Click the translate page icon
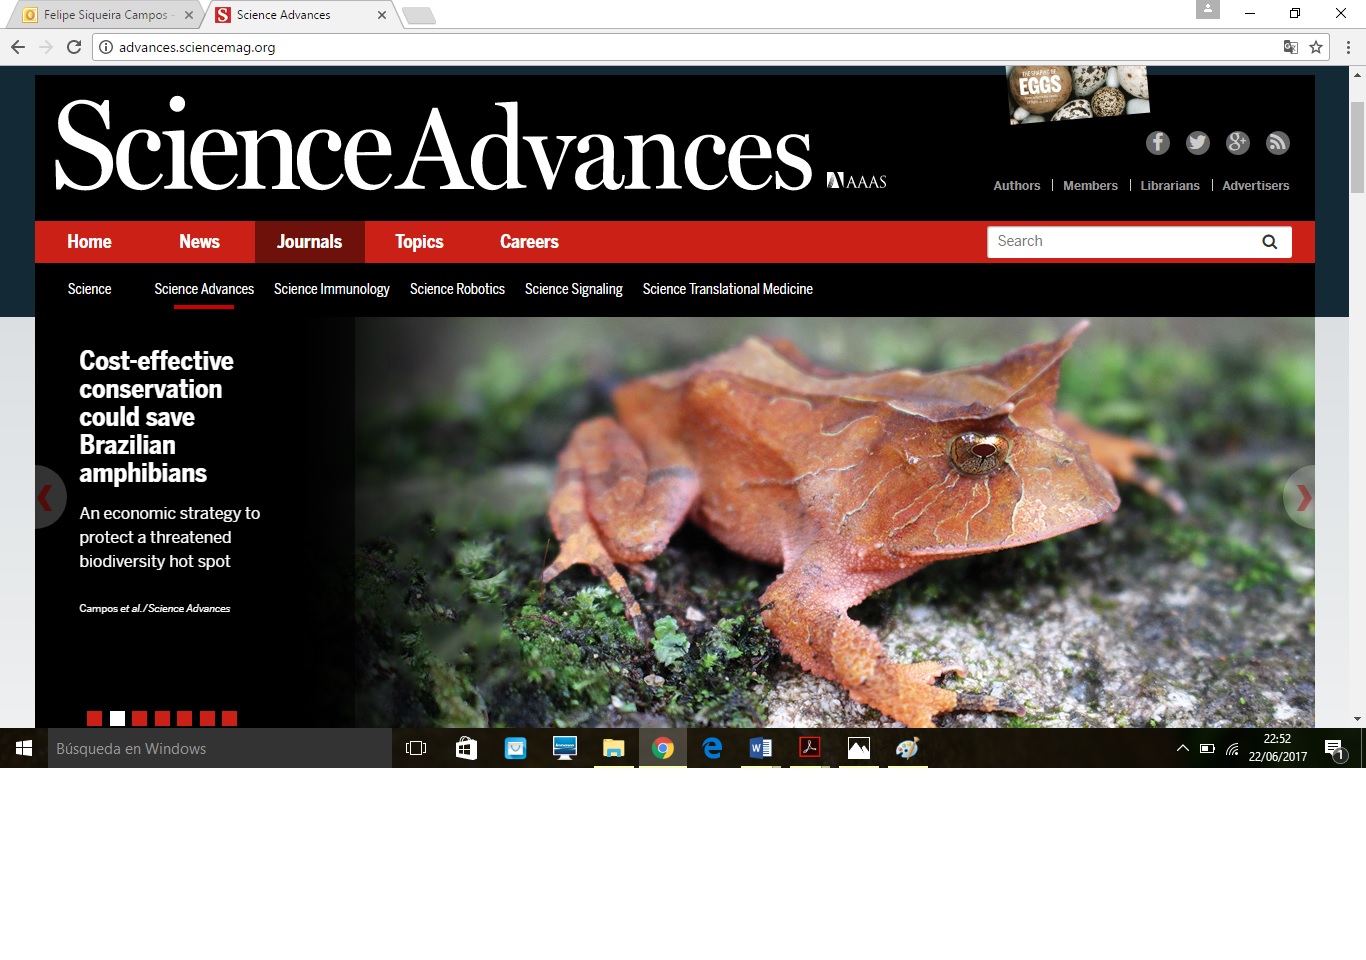Viewport: 1366px width, 960px height. (x=1291, y=47)
